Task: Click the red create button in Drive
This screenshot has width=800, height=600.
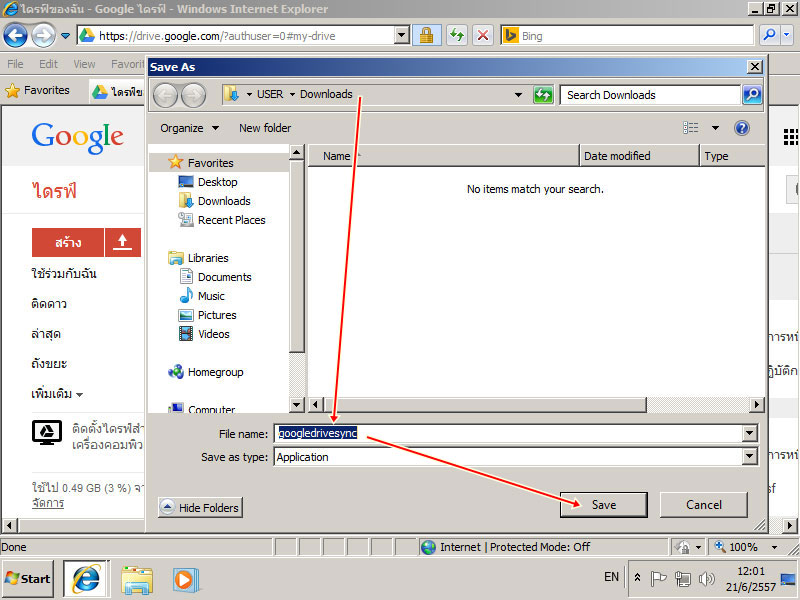Action: point(68,242)
